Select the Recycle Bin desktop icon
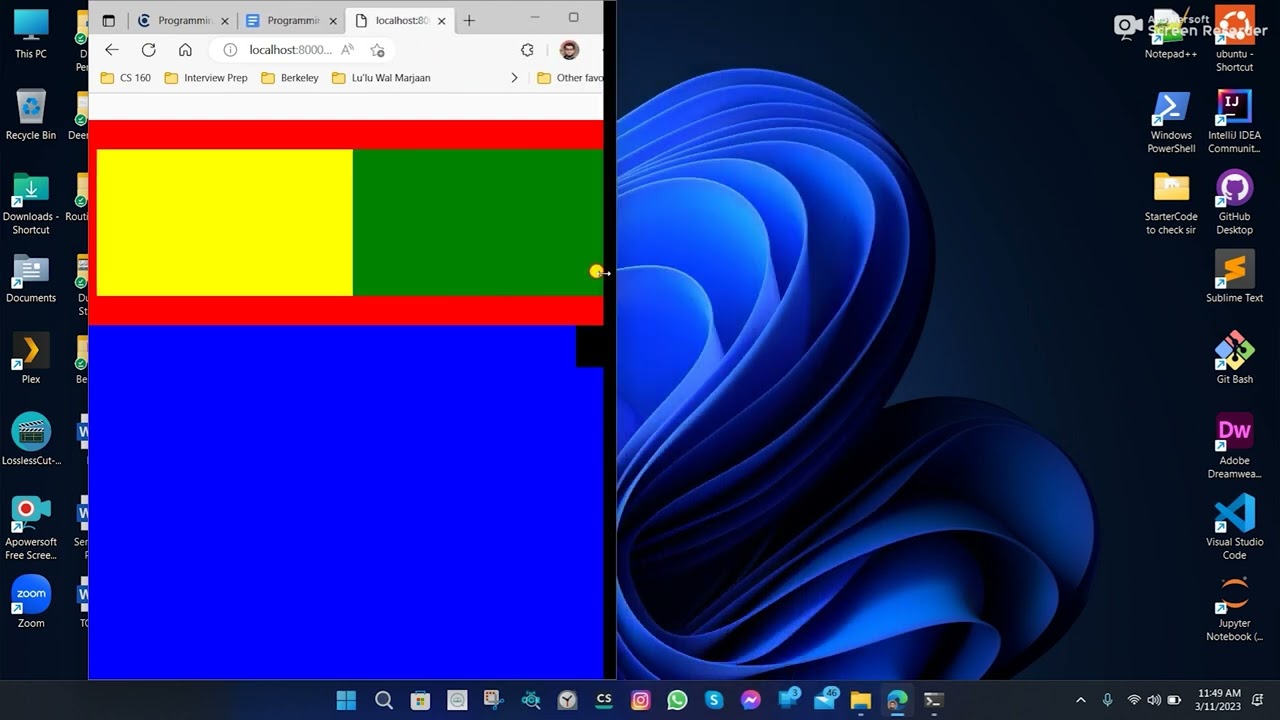 (31, 115)
